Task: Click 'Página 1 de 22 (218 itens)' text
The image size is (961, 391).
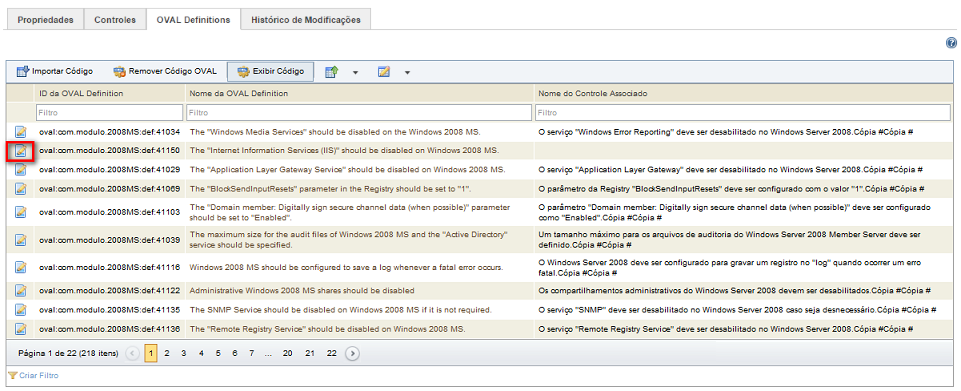Action: coord(69,353)
